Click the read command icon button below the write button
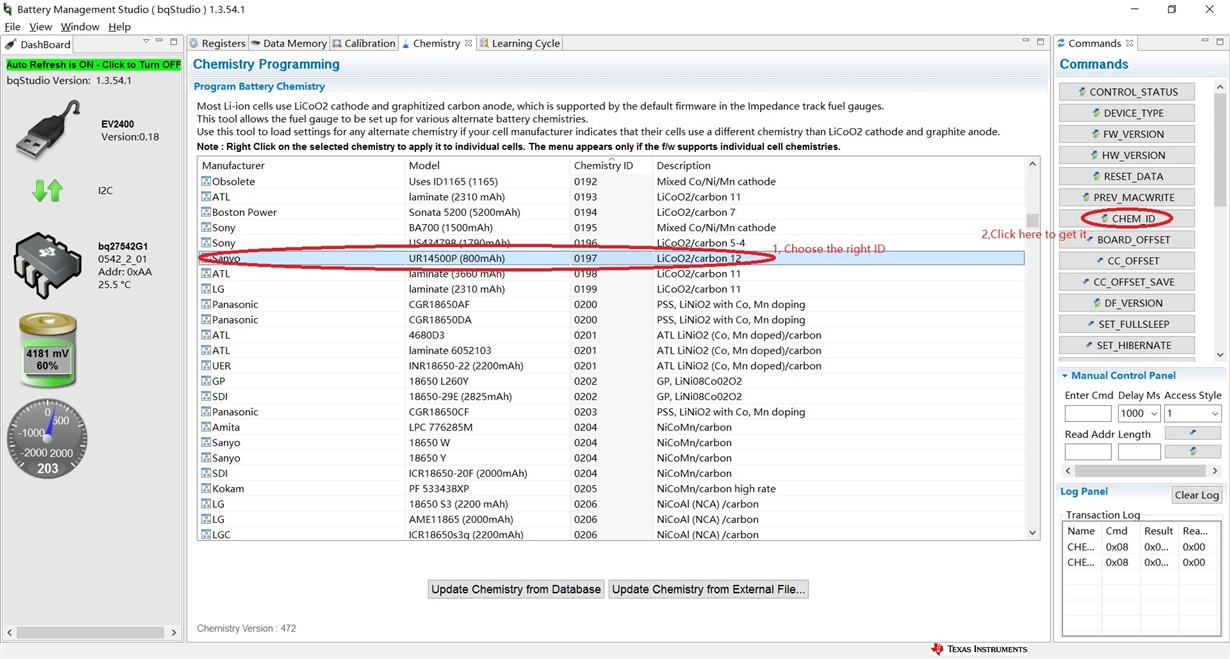 tap(1192, 452)
